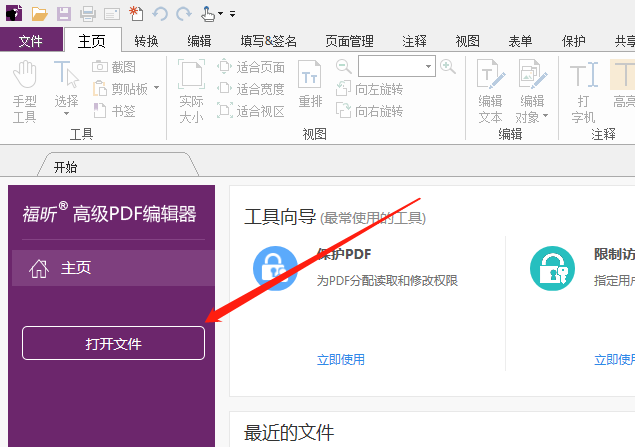Click the 最近的文件 heading
This screenshot has height=447, width=635.
click(289, 432)
